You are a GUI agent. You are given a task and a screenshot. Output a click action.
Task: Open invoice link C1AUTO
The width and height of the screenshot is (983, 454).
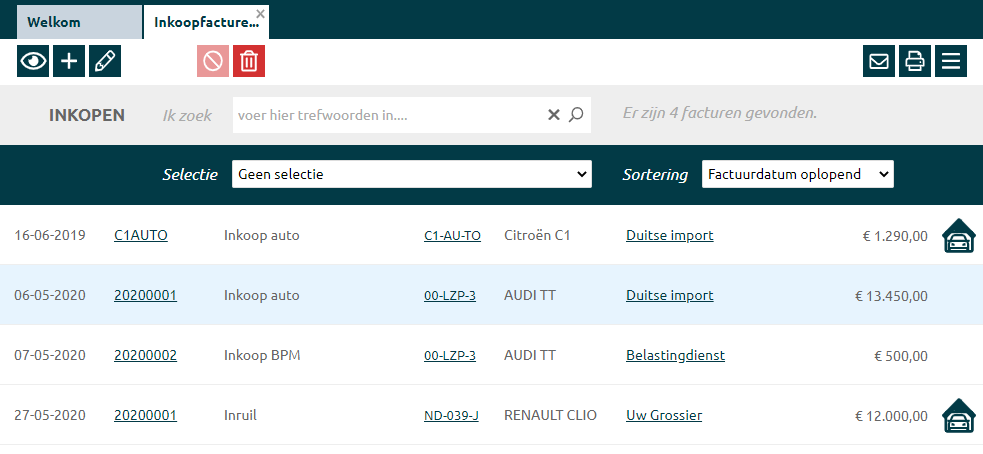141,236
